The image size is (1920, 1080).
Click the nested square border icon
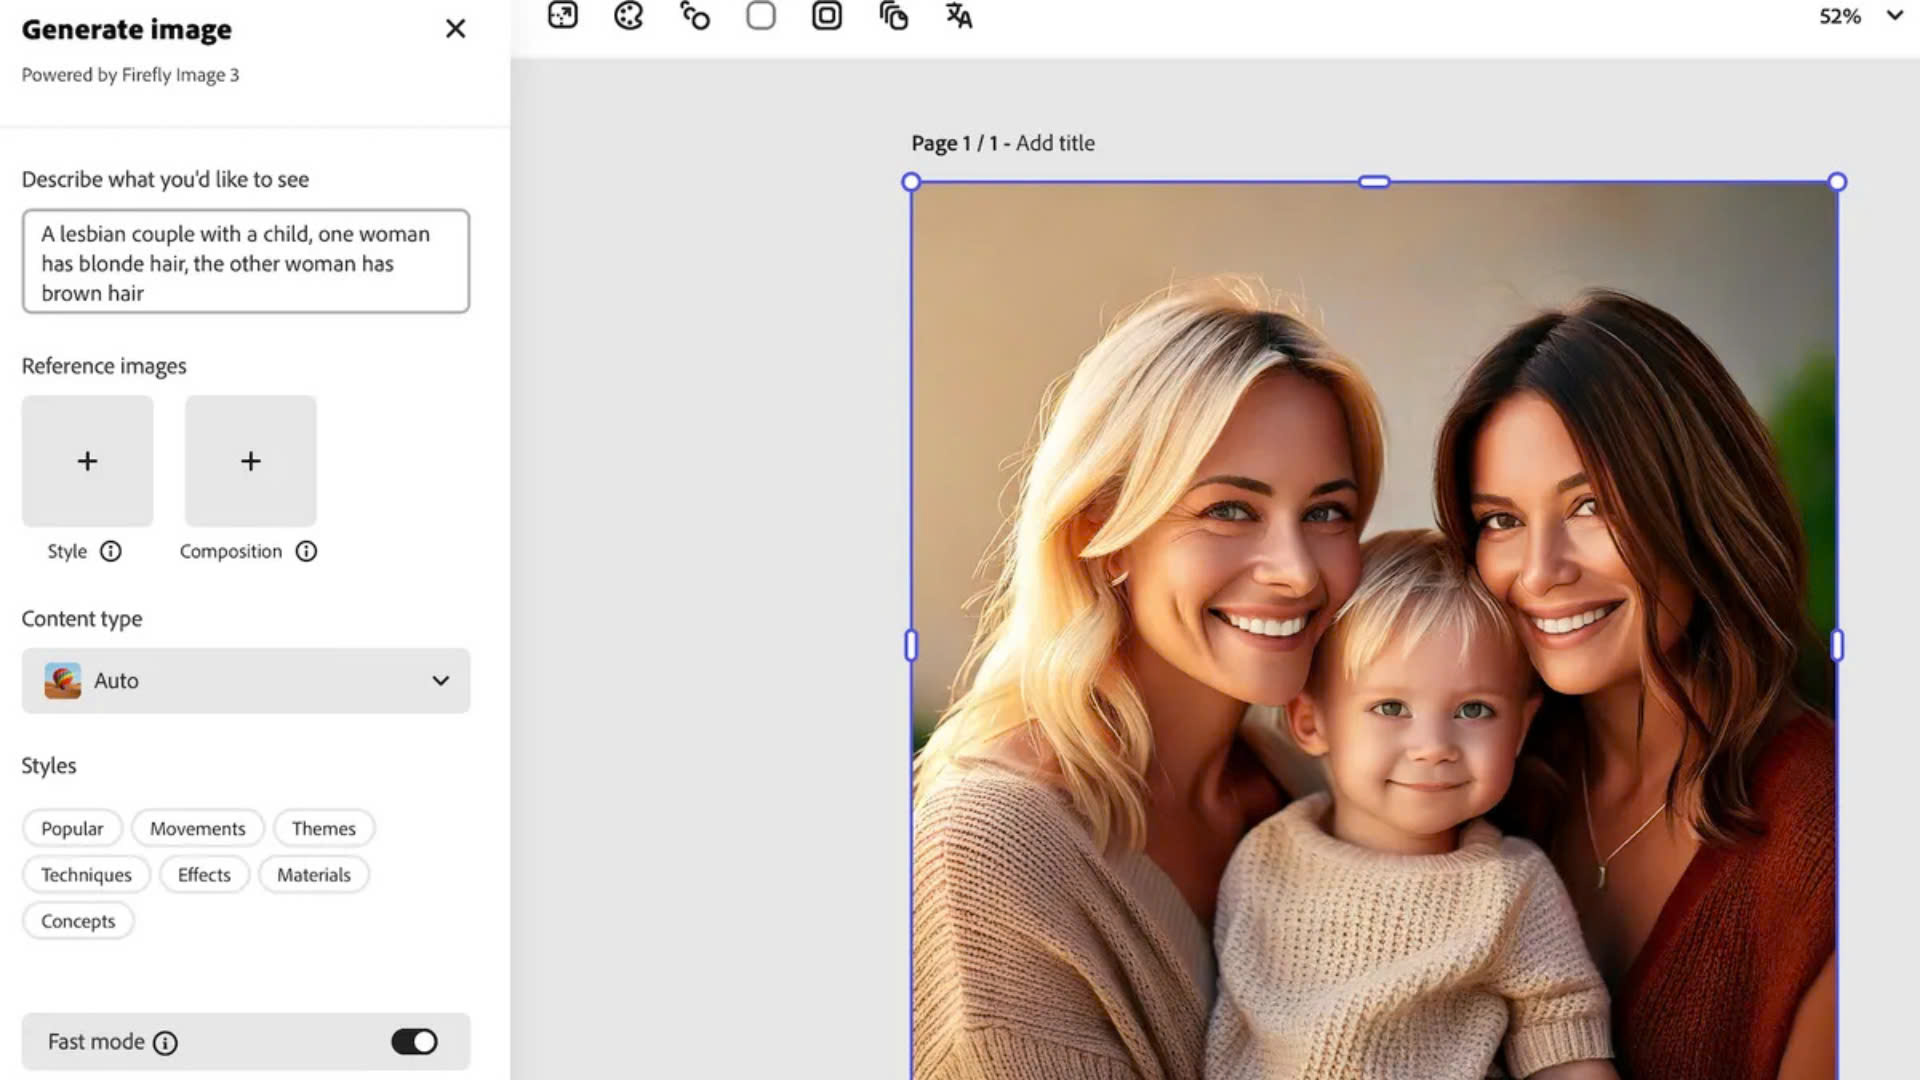tap(826, 15)
